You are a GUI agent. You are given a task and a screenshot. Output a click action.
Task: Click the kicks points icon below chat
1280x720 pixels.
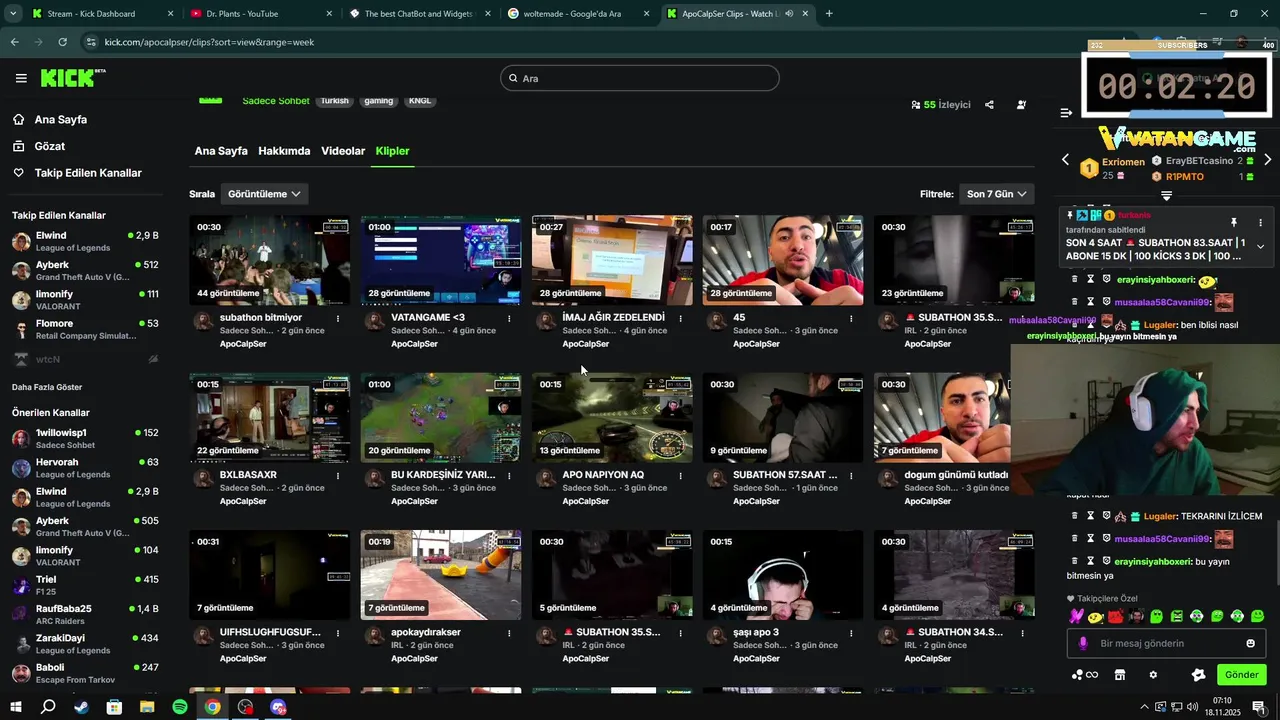tap(1085, 675)
